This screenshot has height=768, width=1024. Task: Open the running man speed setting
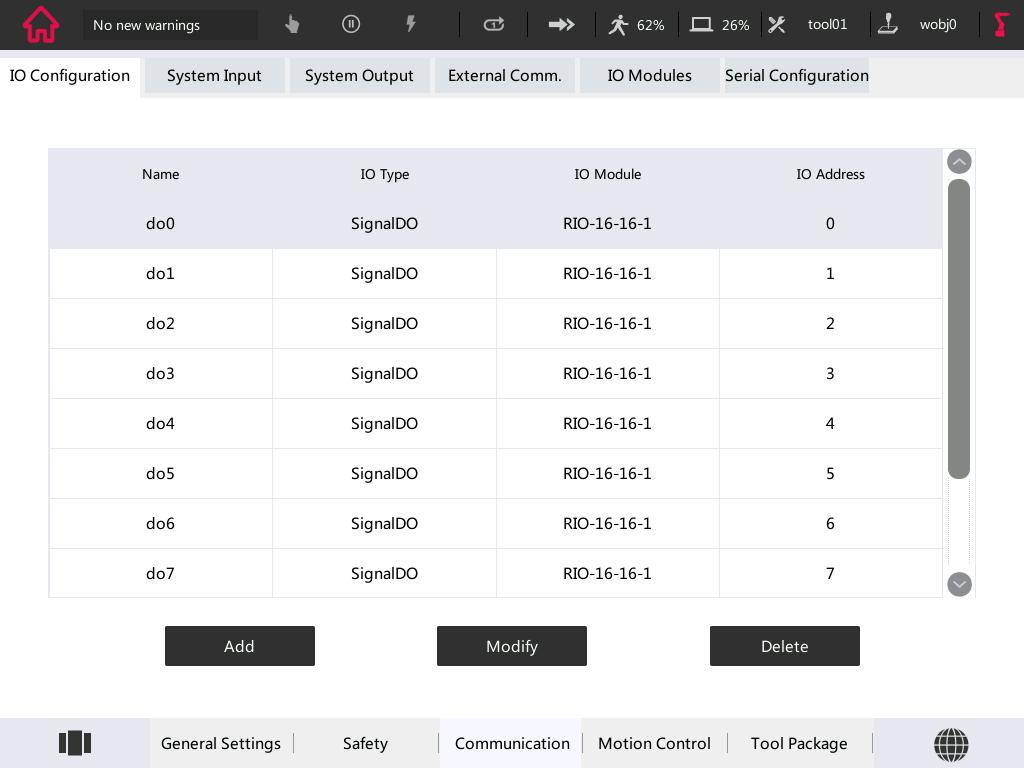[x=636, y=25]
